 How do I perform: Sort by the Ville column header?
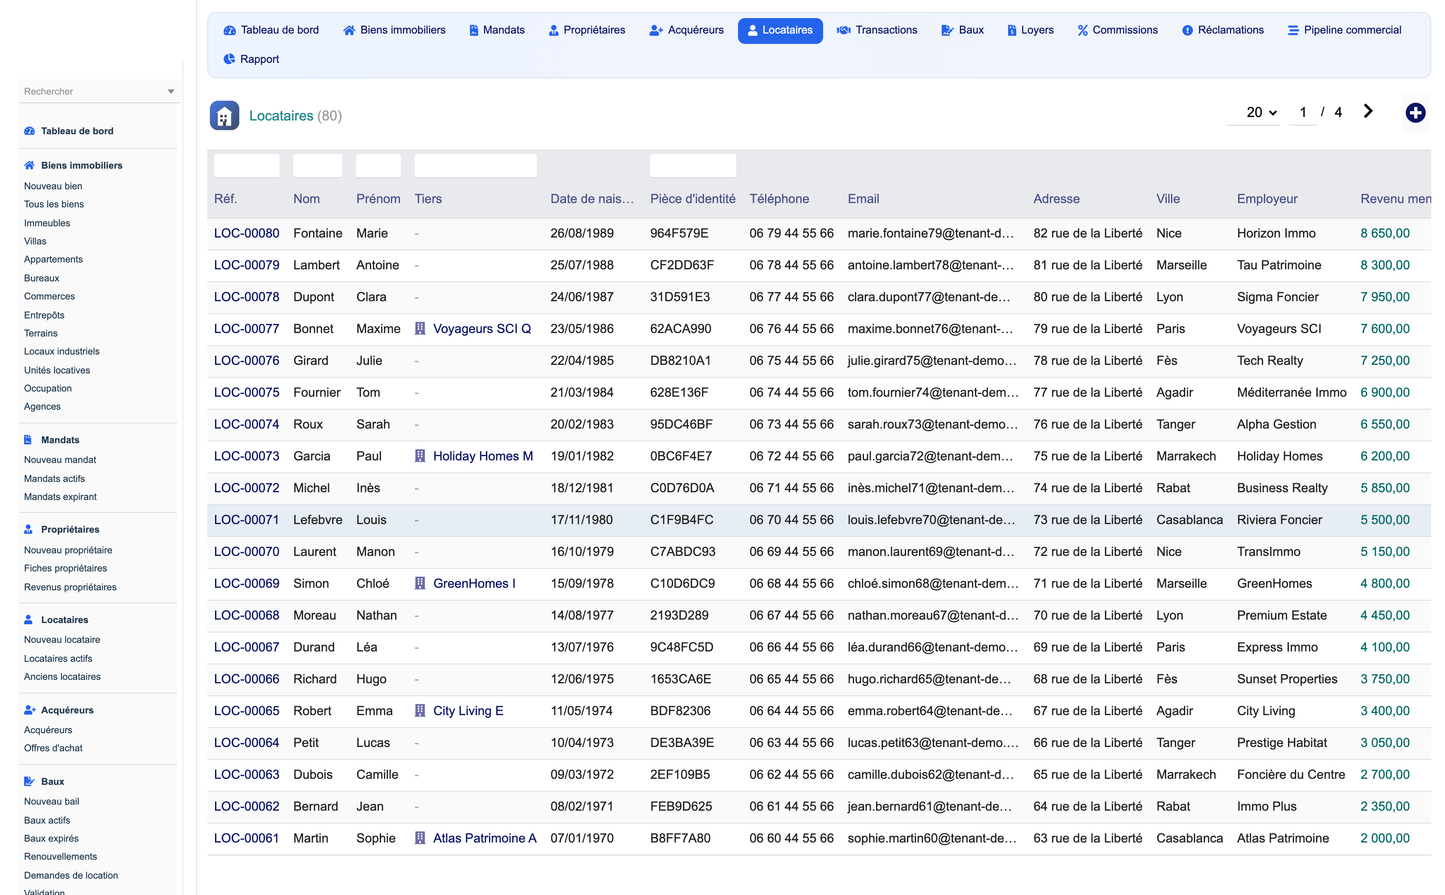(x=1168, y=199)
